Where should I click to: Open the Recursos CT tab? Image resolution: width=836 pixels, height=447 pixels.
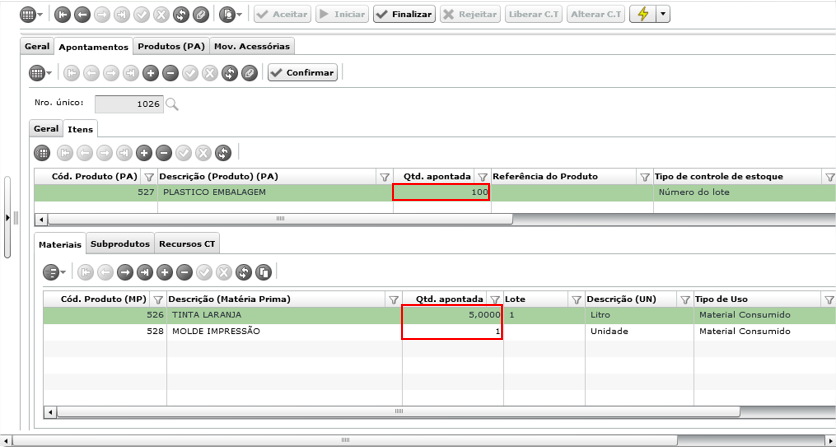point(187,244)
